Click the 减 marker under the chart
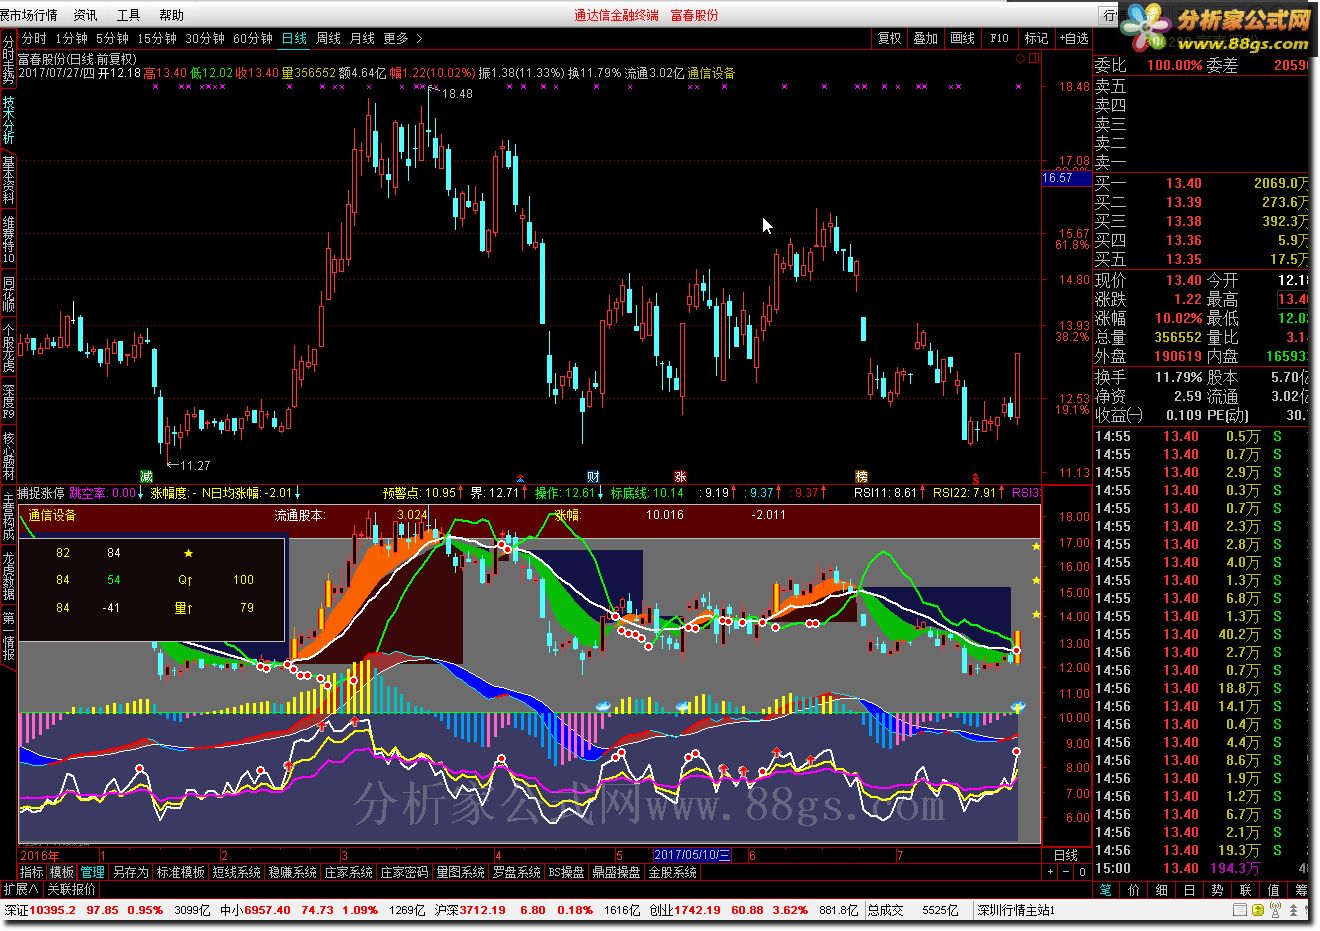The width and height of the screenshot is (1320, 931). 147,476
